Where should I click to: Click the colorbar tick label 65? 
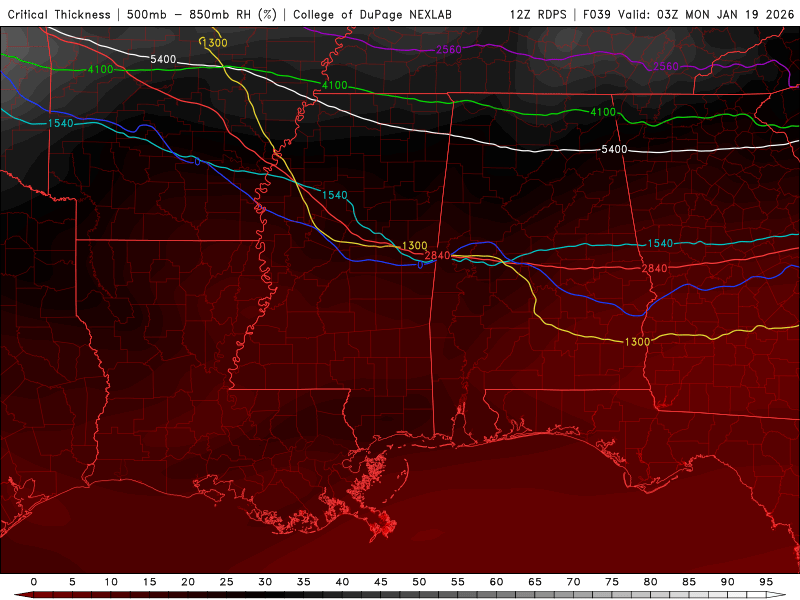535,582
